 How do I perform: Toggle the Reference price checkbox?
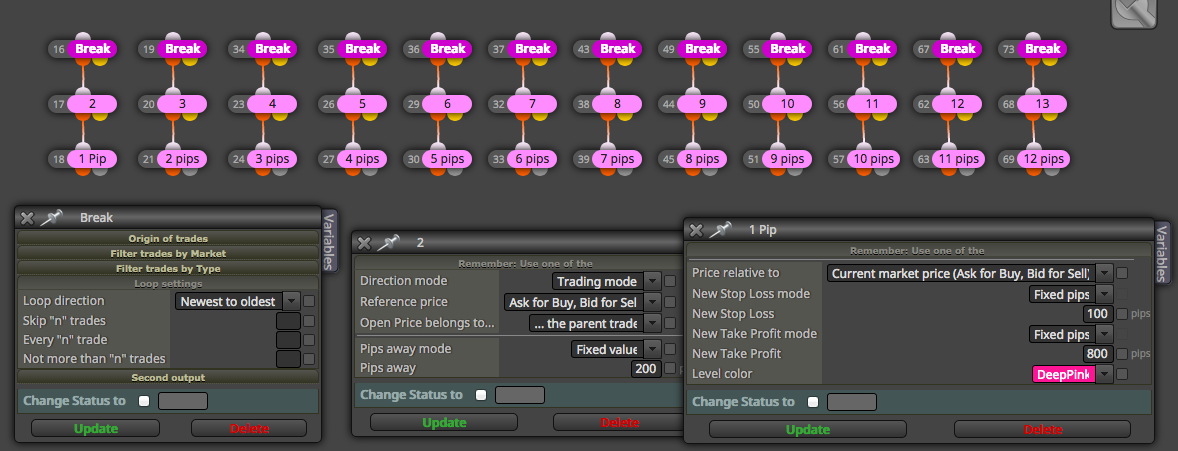[670, 302]
